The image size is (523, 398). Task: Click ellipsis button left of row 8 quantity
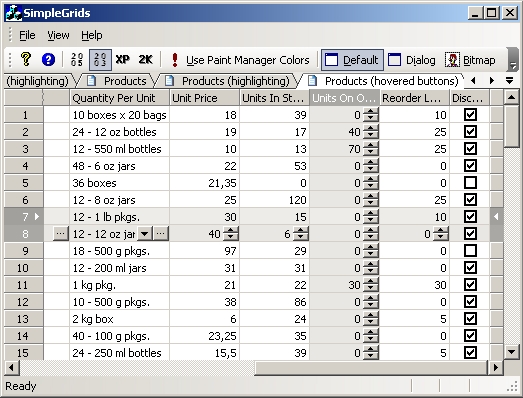[61, 234]
